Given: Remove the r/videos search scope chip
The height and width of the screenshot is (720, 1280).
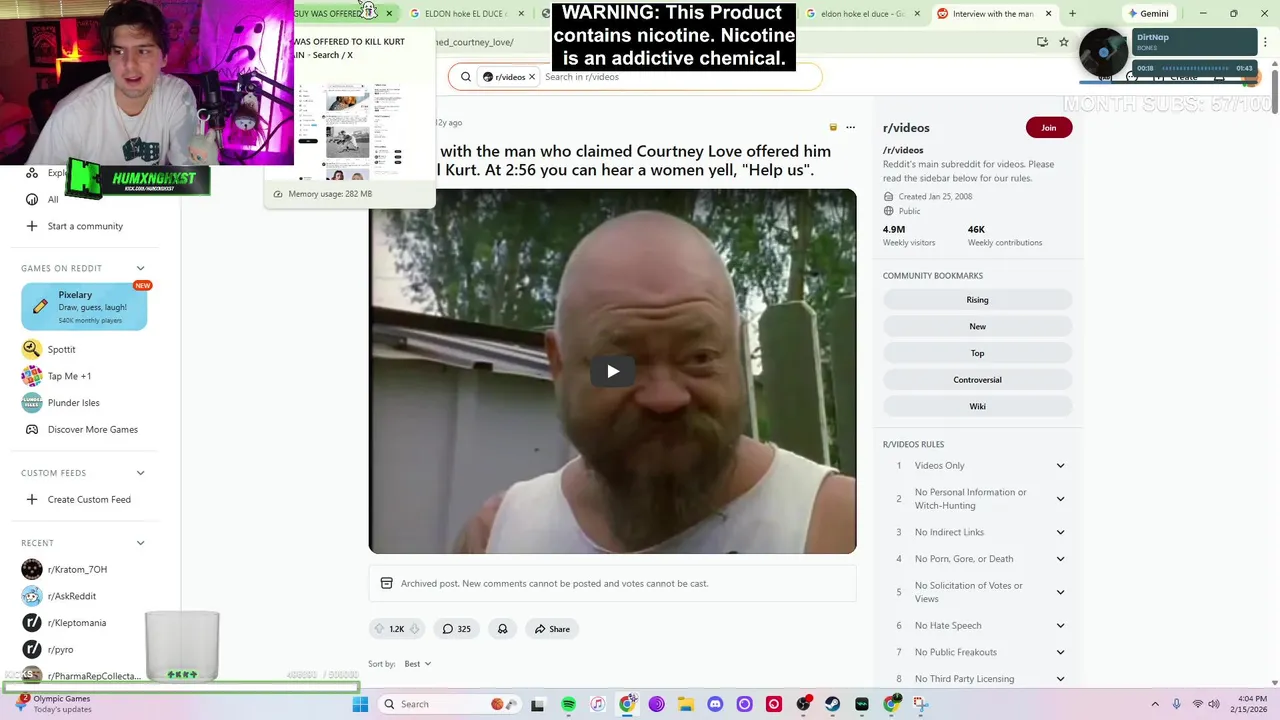Looking at the screenshot, I should tap(532, 77).
